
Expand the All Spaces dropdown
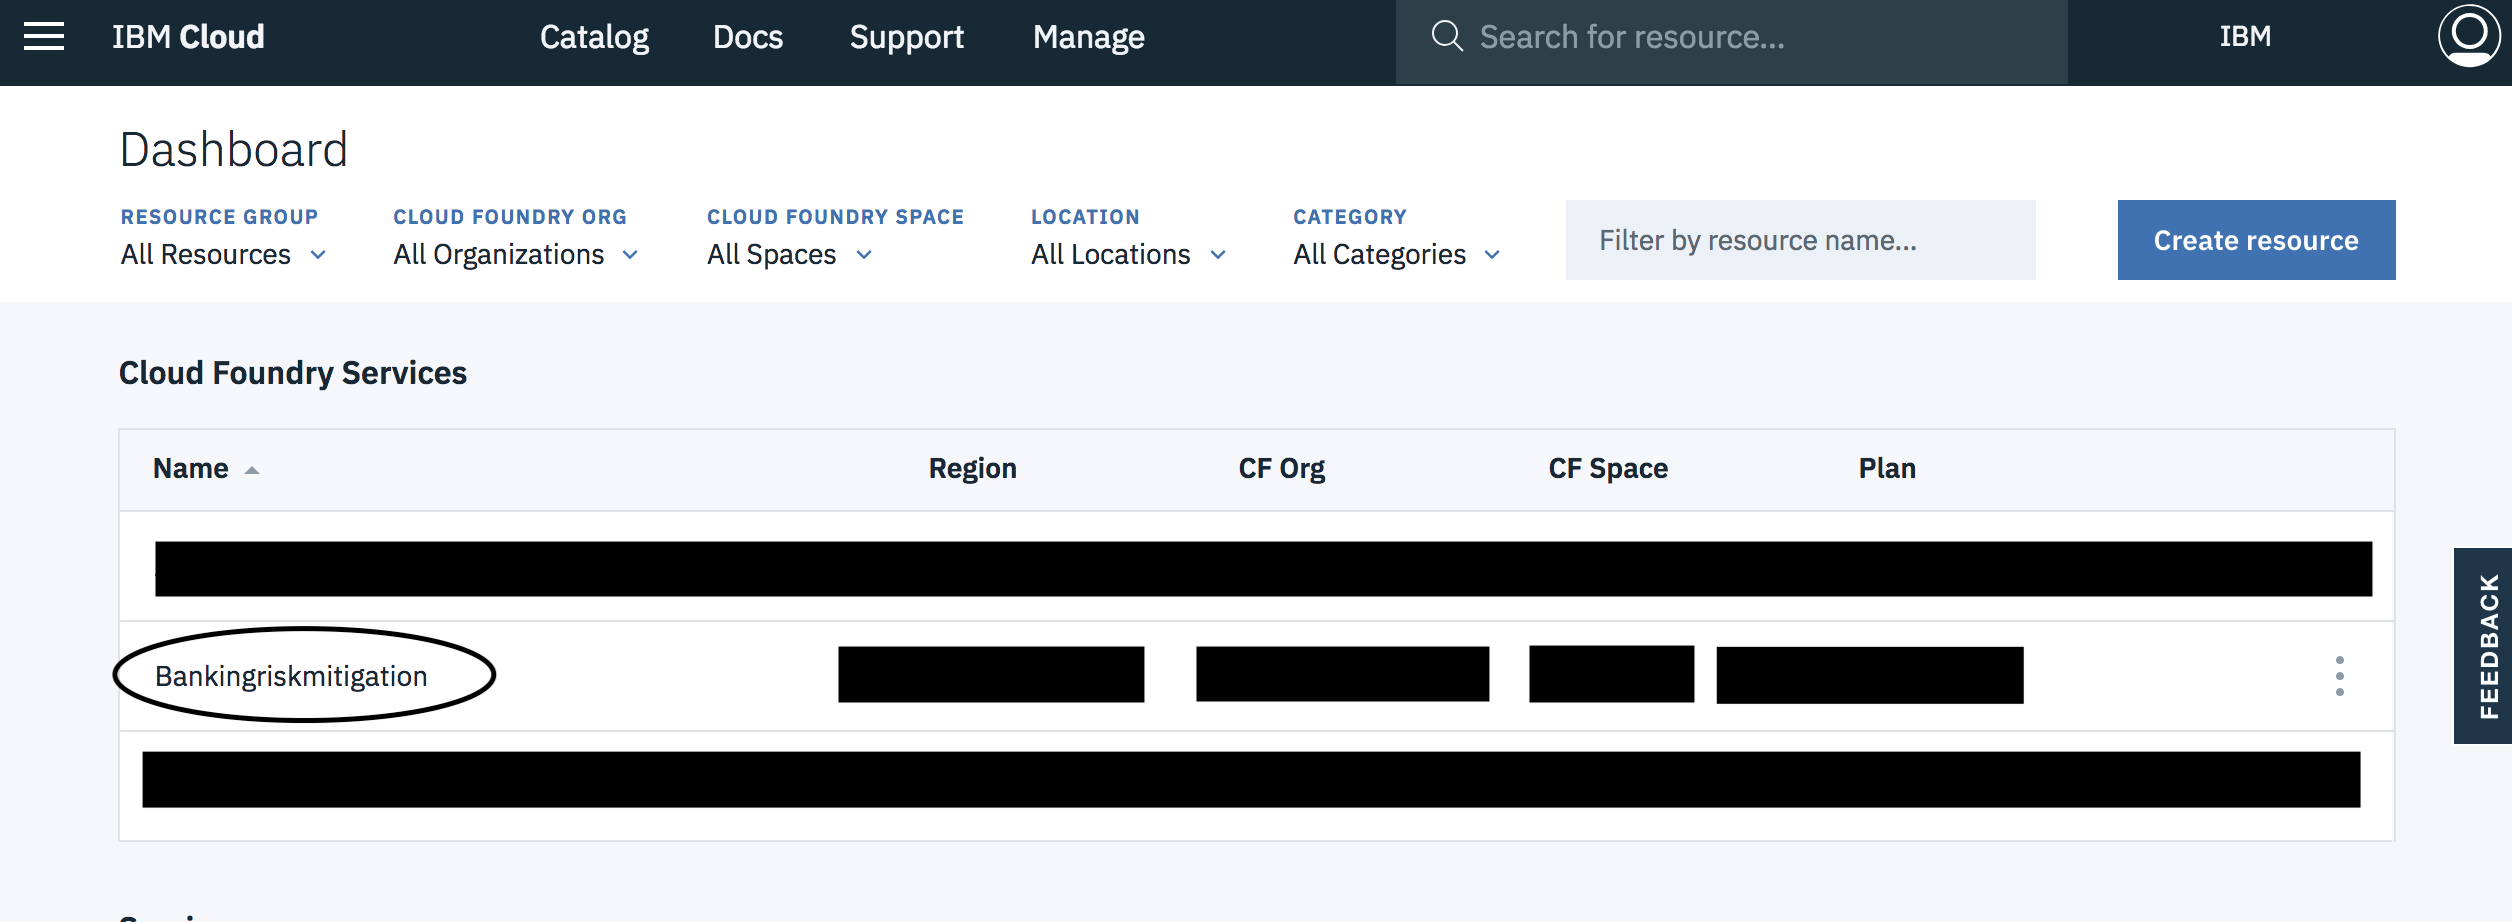[x=789, y=254]
